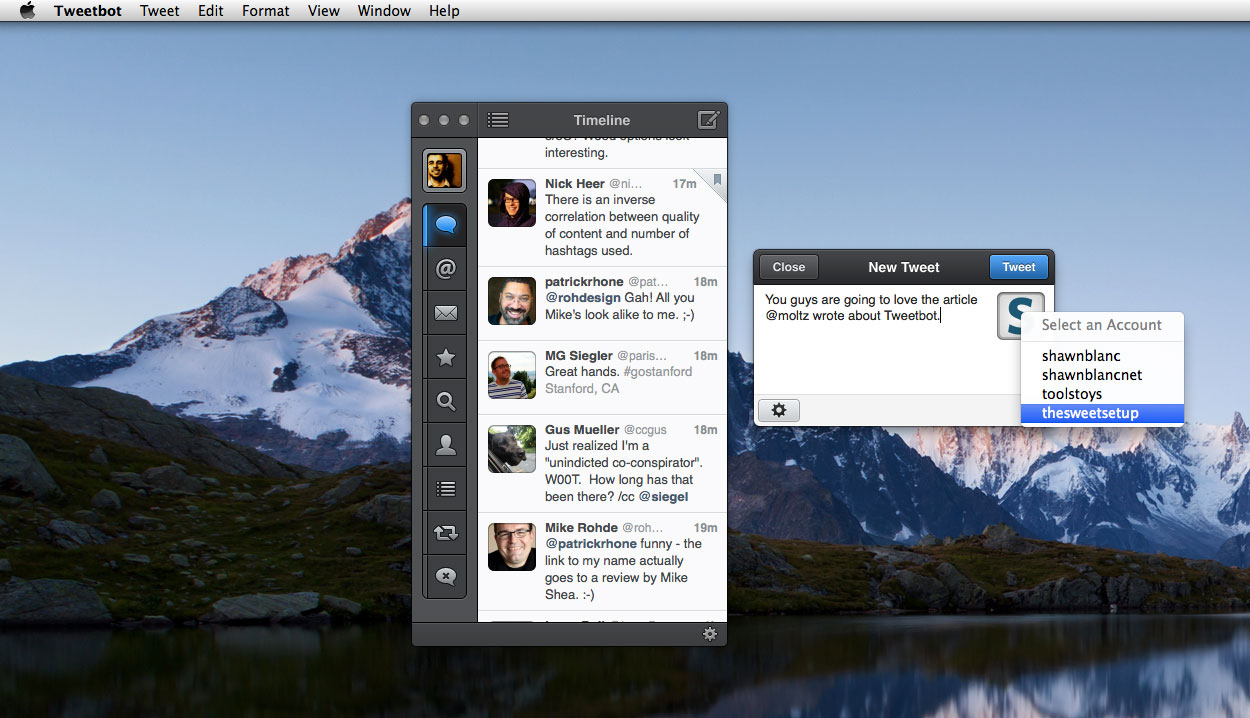Open Retweets icon in sidebar
The image size is (1250, 718).
coord(446,533)
